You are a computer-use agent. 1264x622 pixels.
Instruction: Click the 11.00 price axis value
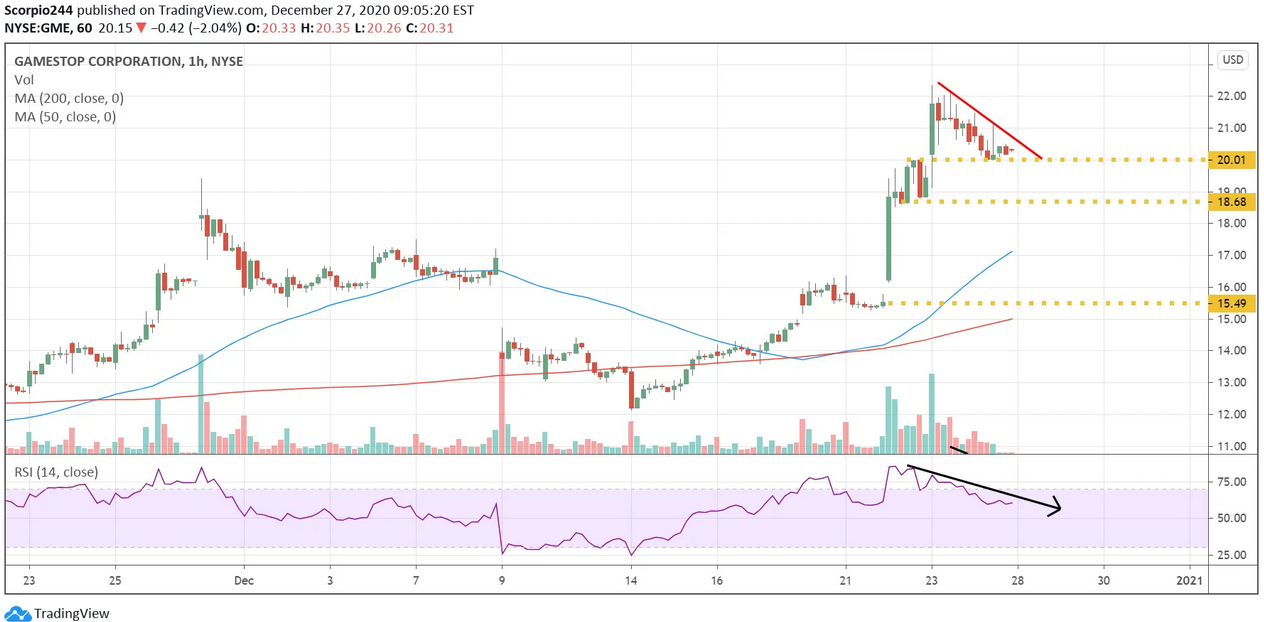pos(1230,446)
